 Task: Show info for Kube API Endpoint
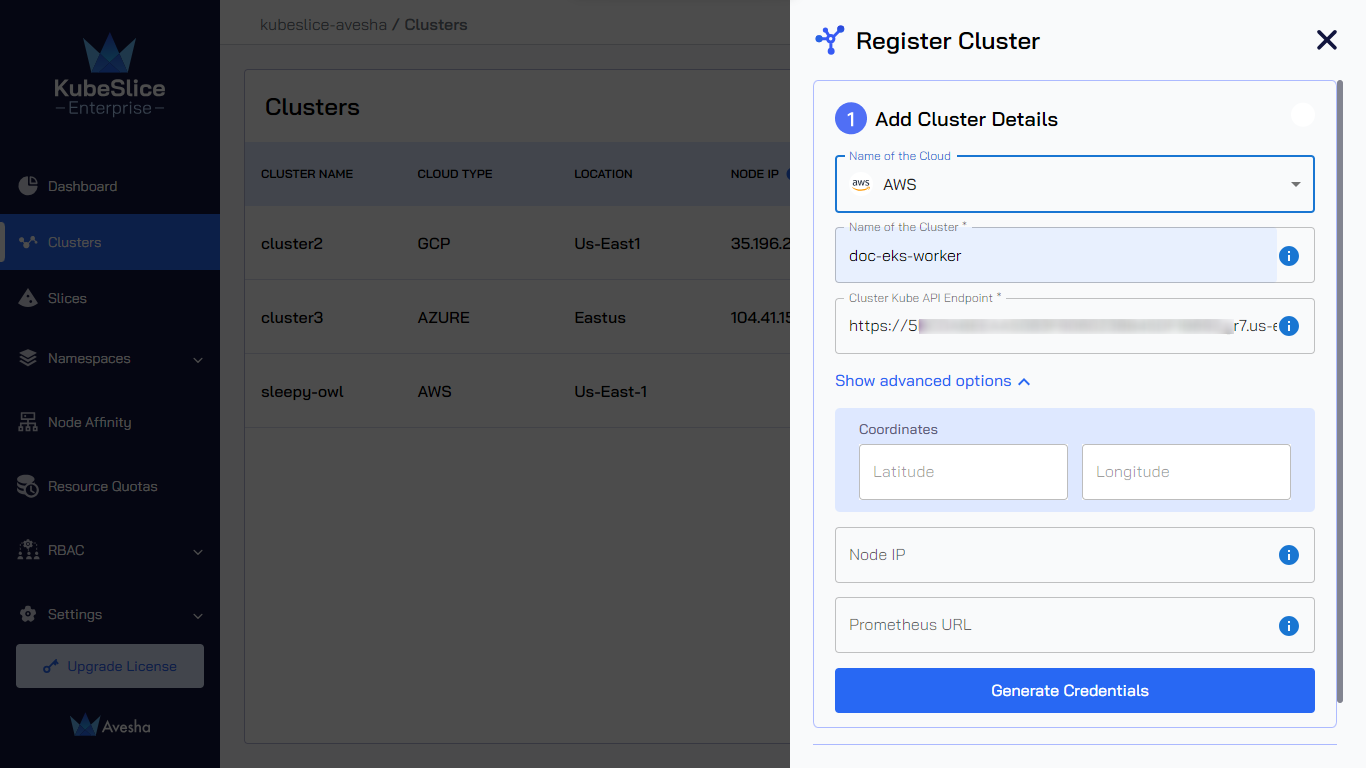1289,326
